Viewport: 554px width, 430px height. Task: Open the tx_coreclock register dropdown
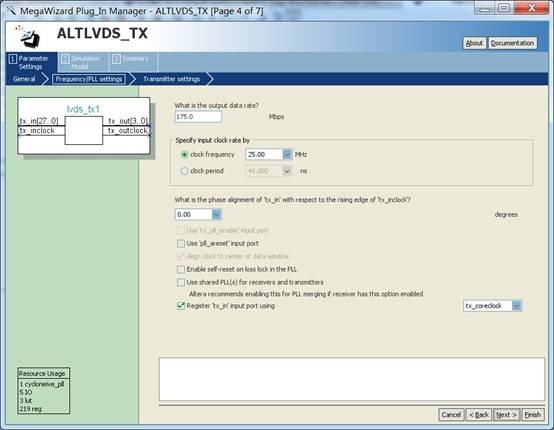click(517, 306)
